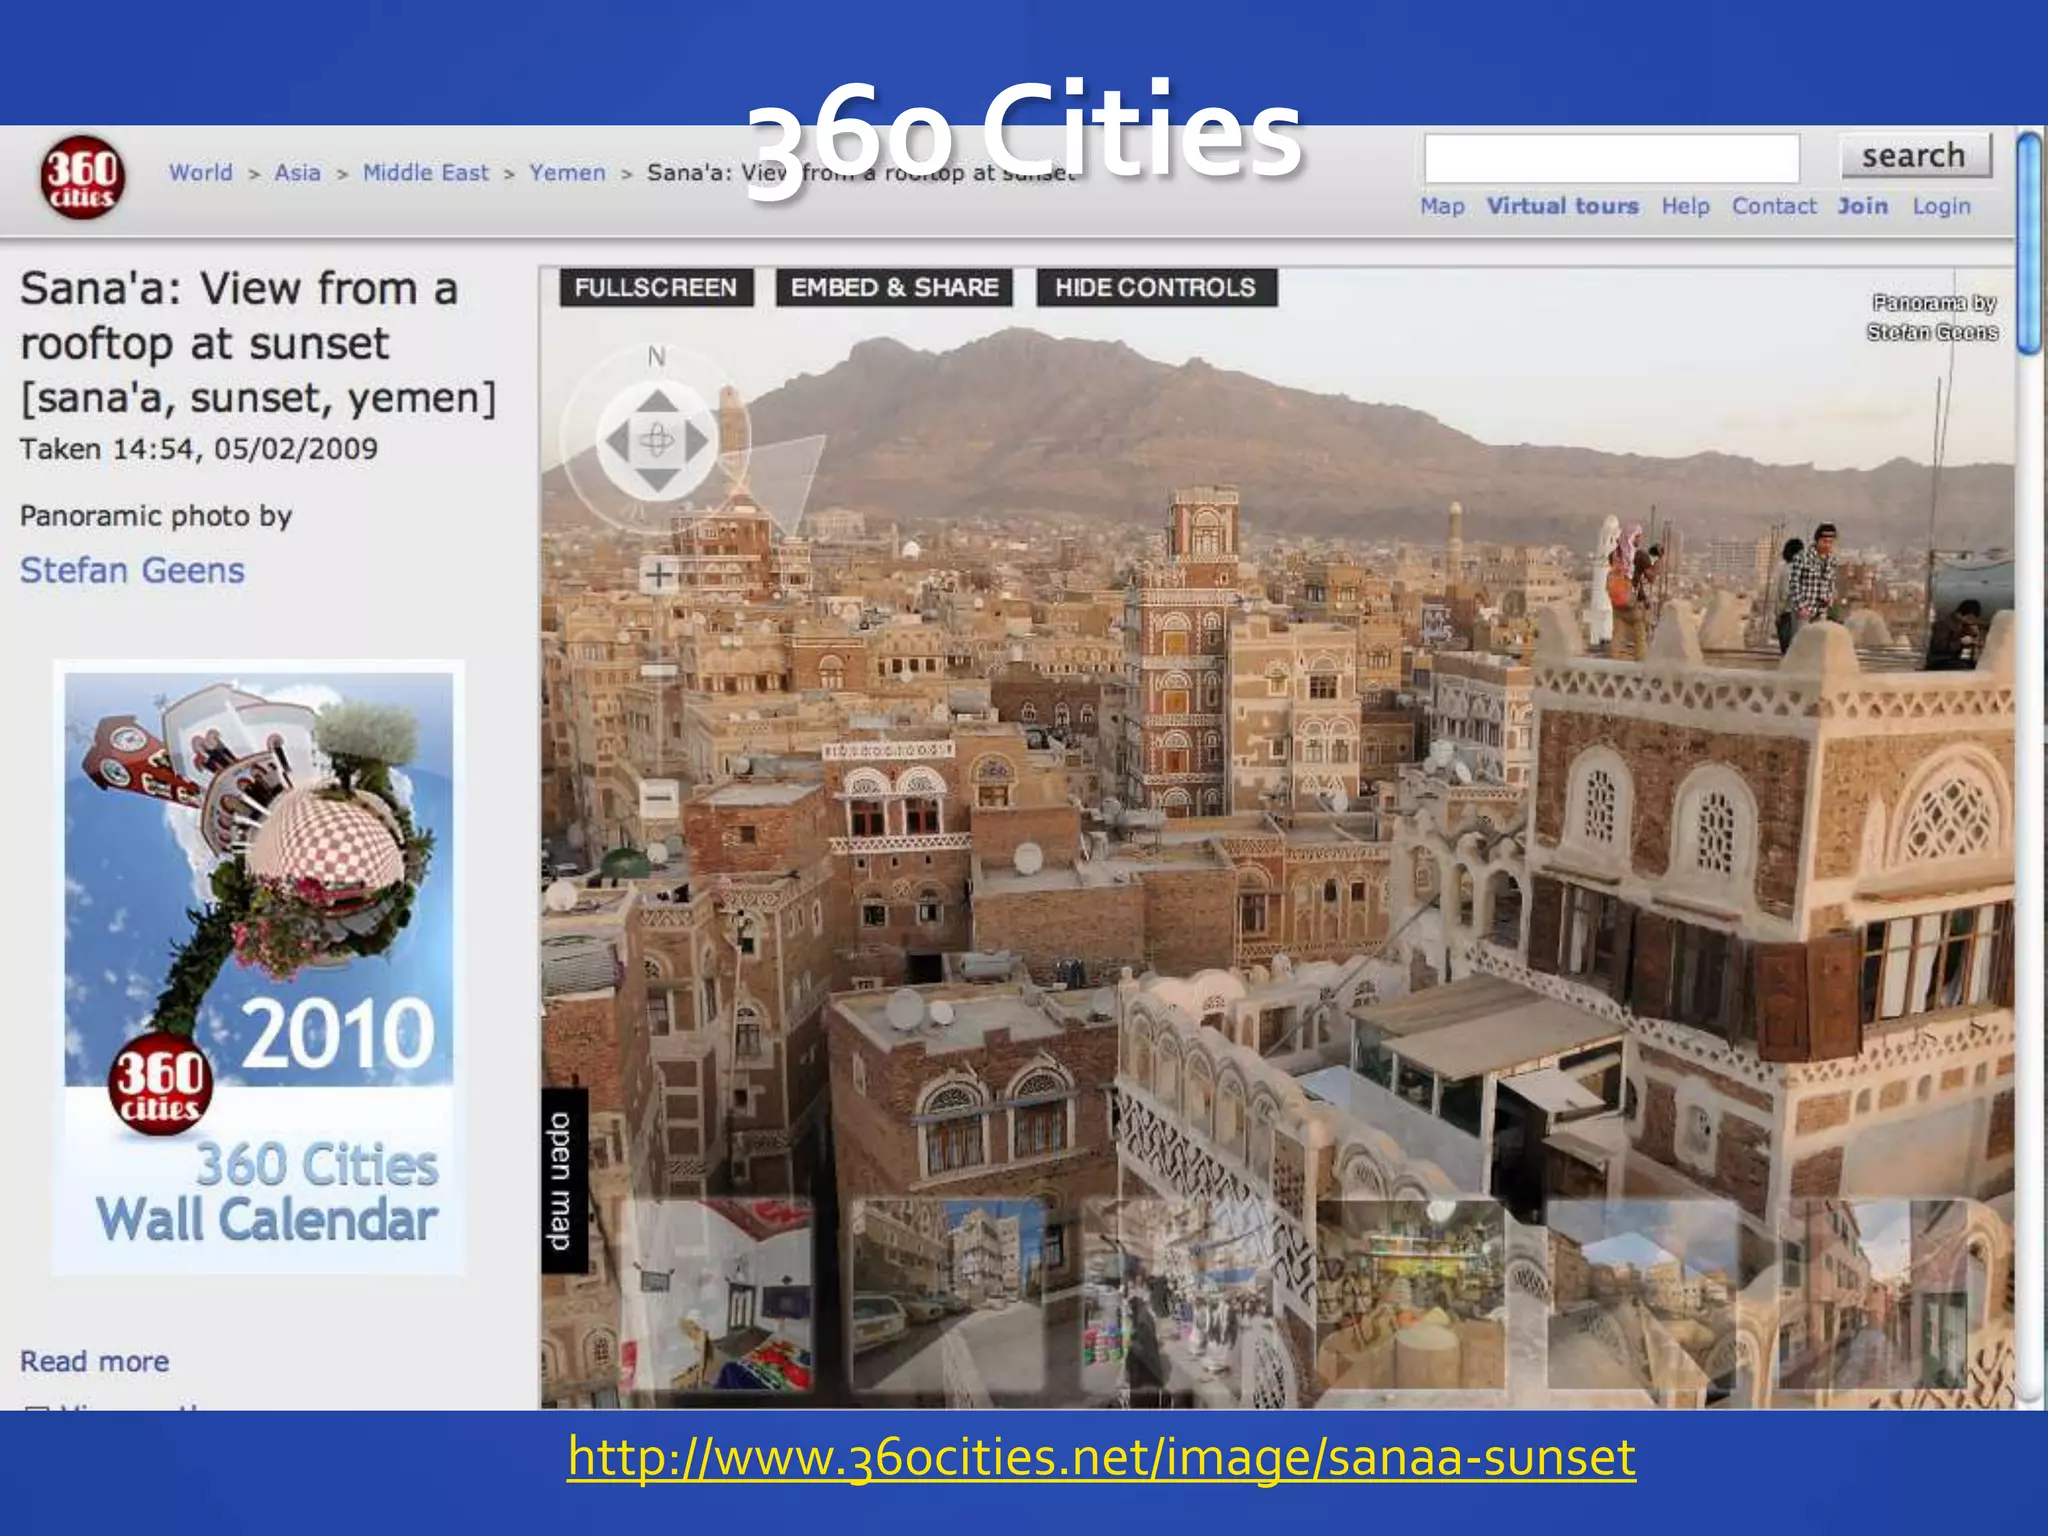Click the 'Taken 14:54, 05/02/2009' text
The height and width of the screenshot is (1536, 2048).
(199, 449)
